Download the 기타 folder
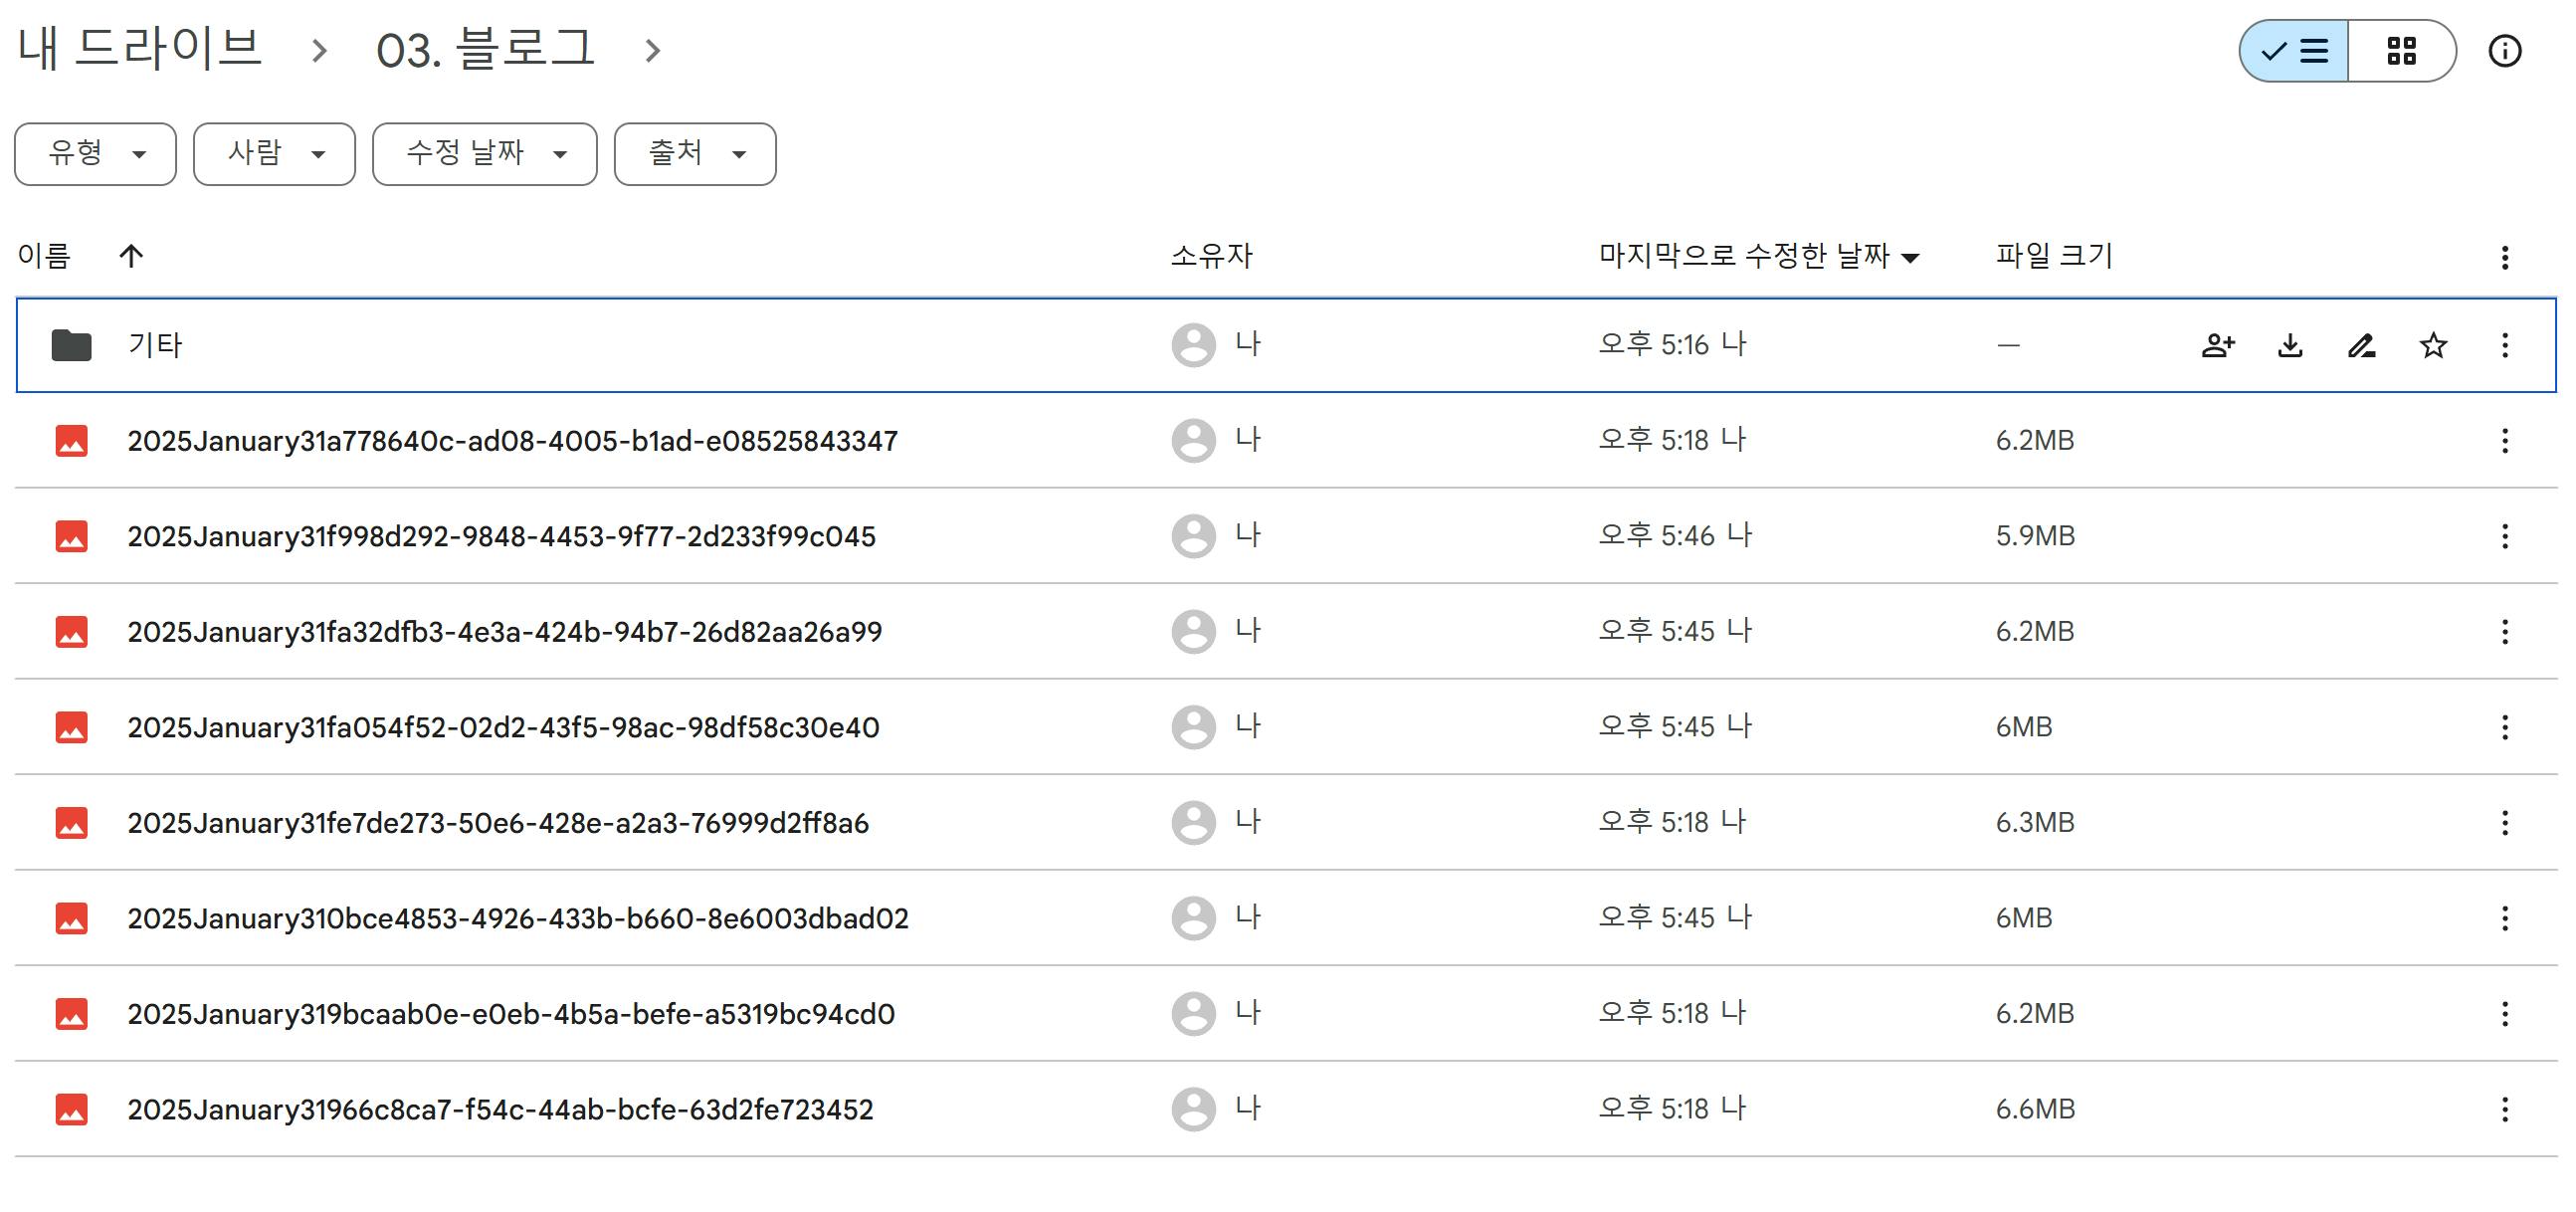Image resolution: width=2576 pixels, height=1212 pixels. pyautogui.click(x=2289, y=345)
